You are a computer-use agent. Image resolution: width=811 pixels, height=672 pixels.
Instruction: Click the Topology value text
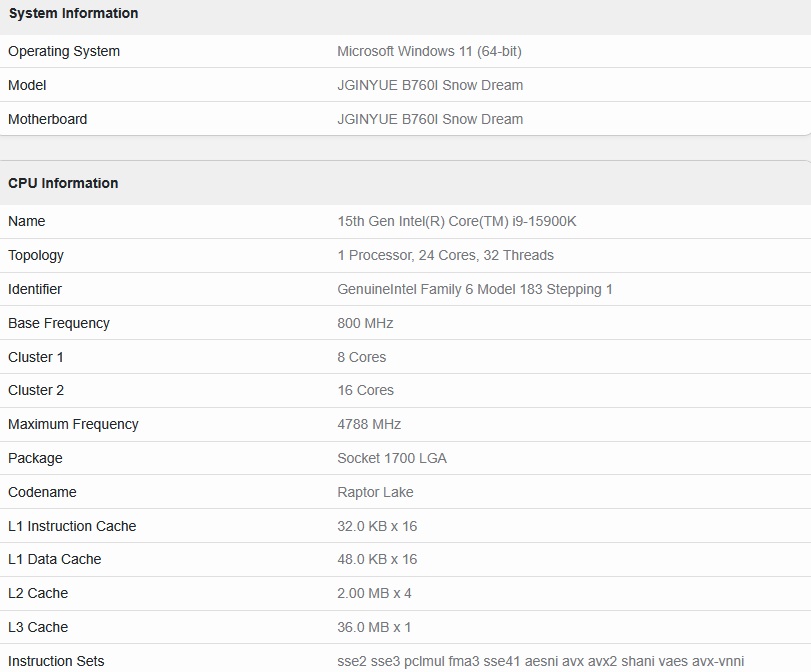coord(445,255)
